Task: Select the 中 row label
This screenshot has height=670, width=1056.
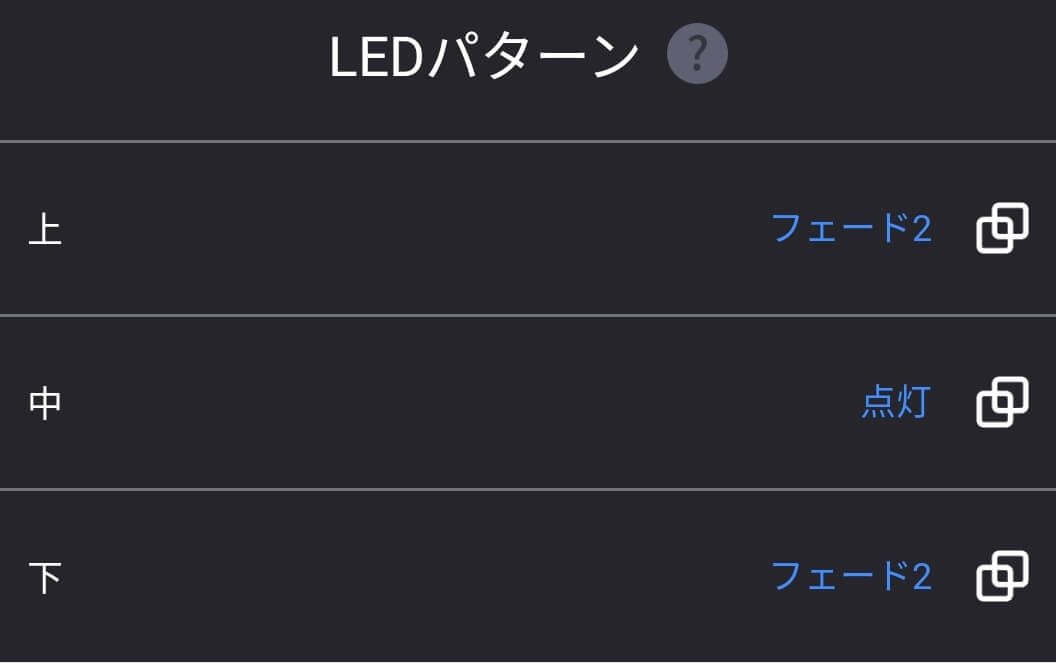Action: (45, 403)
